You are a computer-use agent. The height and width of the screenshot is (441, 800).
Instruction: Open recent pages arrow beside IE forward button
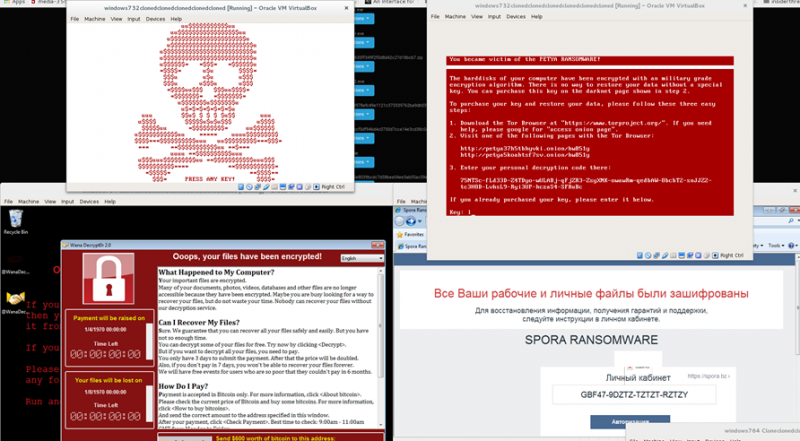click(419, 222)
